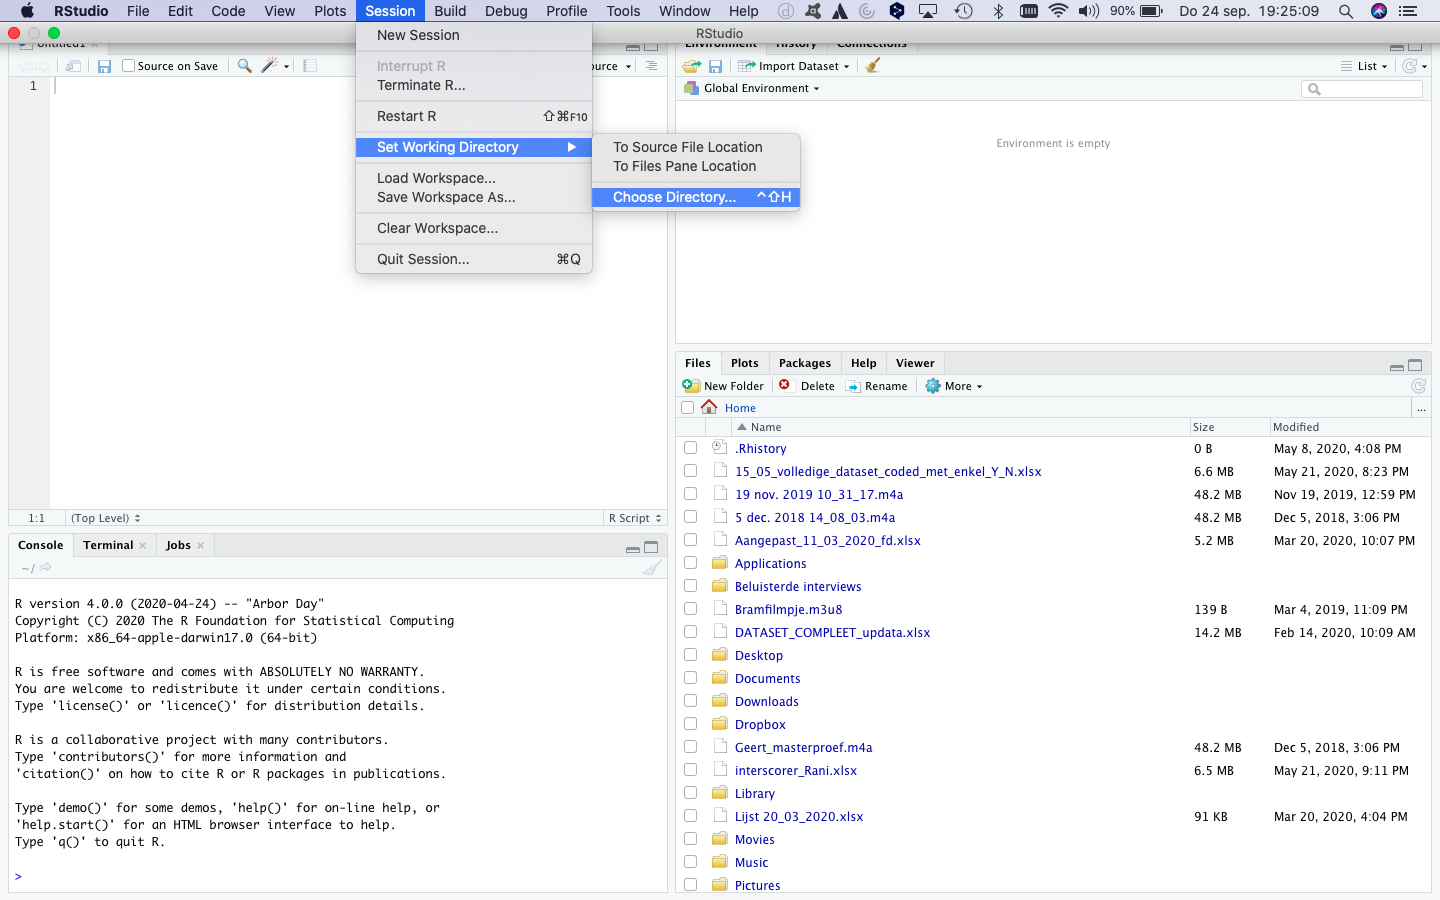Click the clear console broom icon
The width and height of the screenshot is (1440, 900).
tap(652, 568)
